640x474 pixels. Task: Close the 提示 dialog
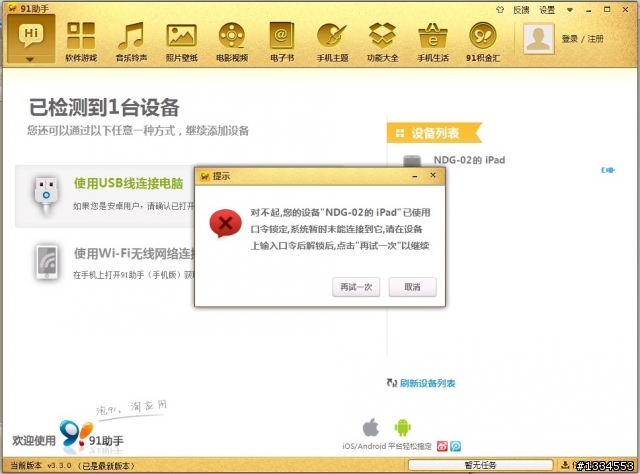[x=433, y=175]
